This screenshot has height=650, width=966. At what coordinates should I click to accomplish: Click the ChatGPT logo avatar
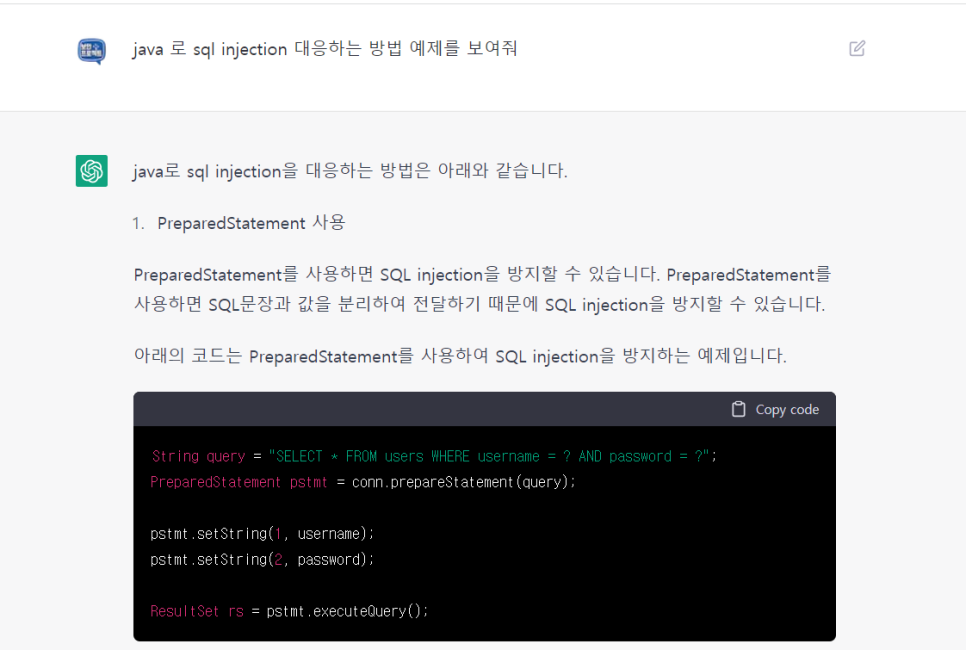point(92,171)
